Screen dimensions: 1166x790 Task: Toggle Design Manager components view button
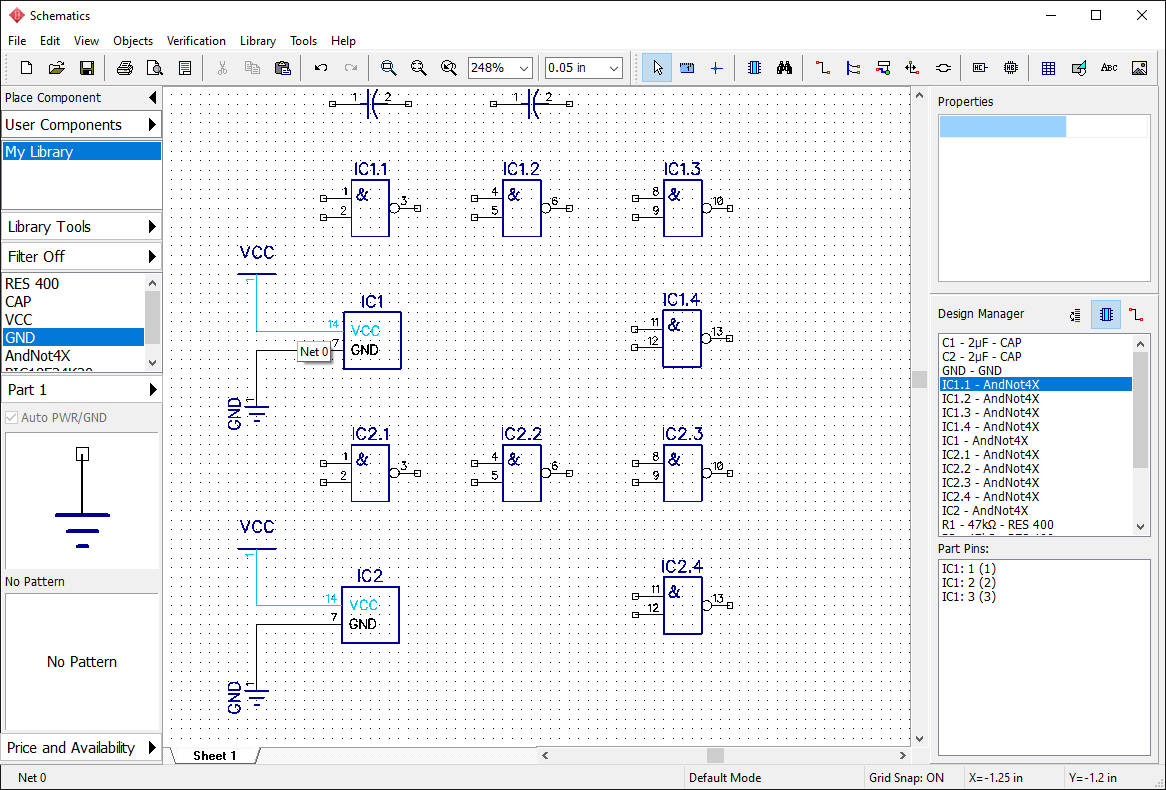[x=1106, y=315]
